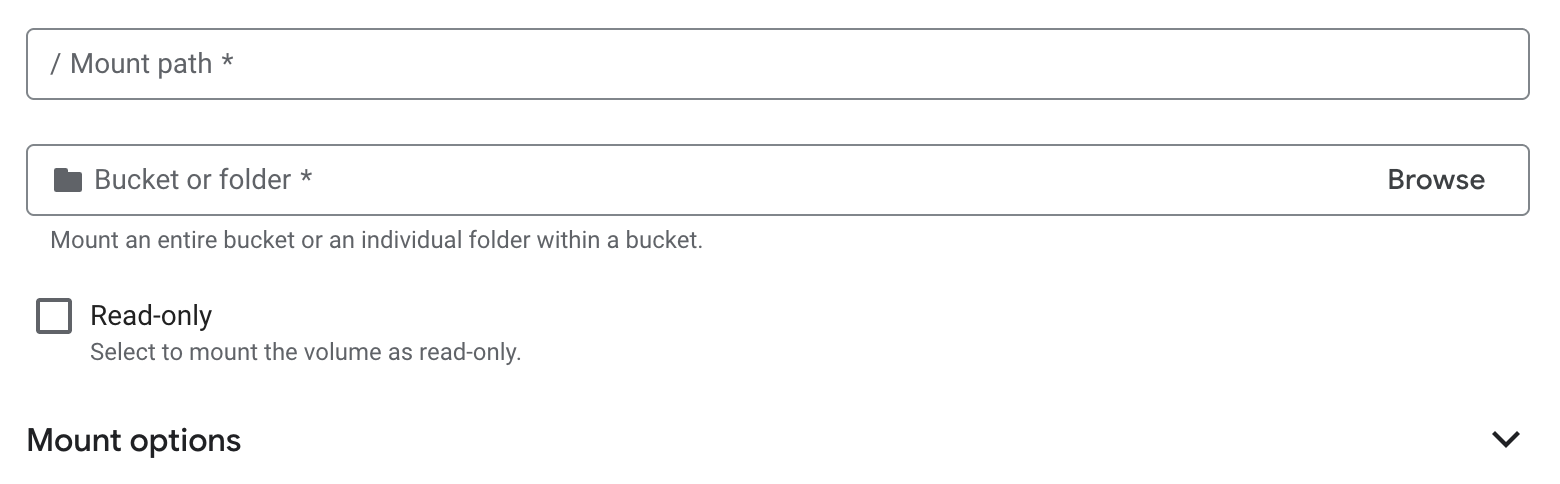Click the Mount options heading
The height and width of the screenshot is (484, 1560).
click(134, 440)
